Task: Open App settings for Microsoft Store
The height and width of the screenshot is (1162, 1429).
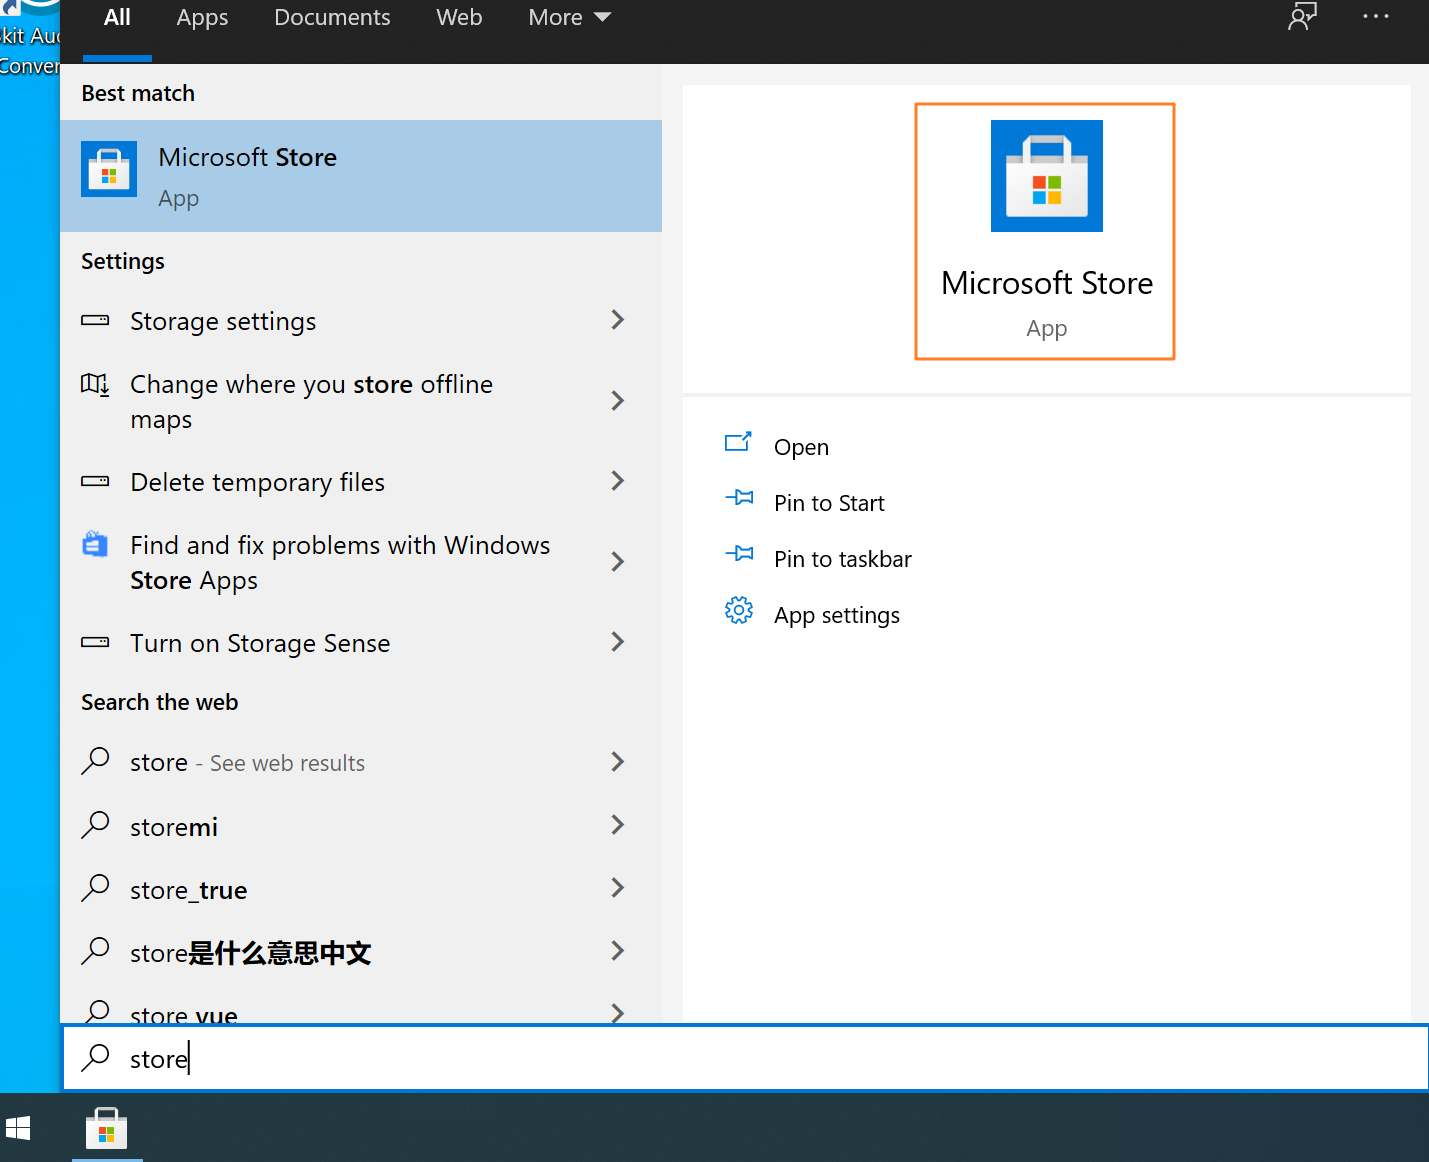Action: click(x=836, y=615)
